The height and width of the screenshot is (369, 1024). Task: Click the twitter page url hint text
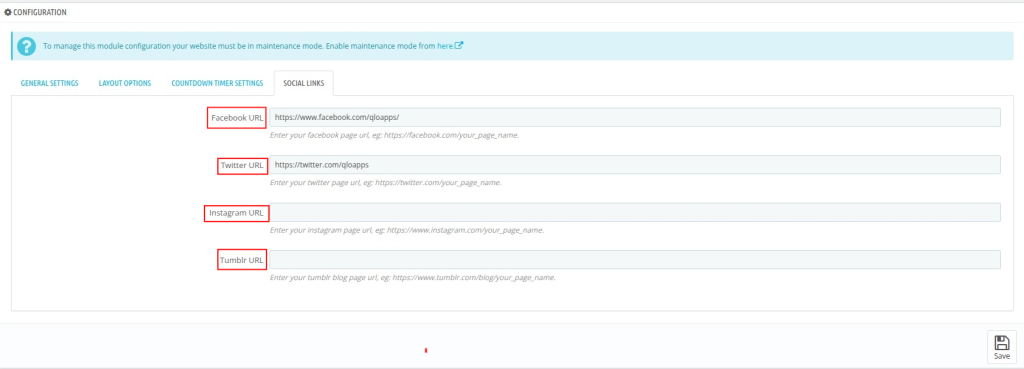[x=385, y=183]
